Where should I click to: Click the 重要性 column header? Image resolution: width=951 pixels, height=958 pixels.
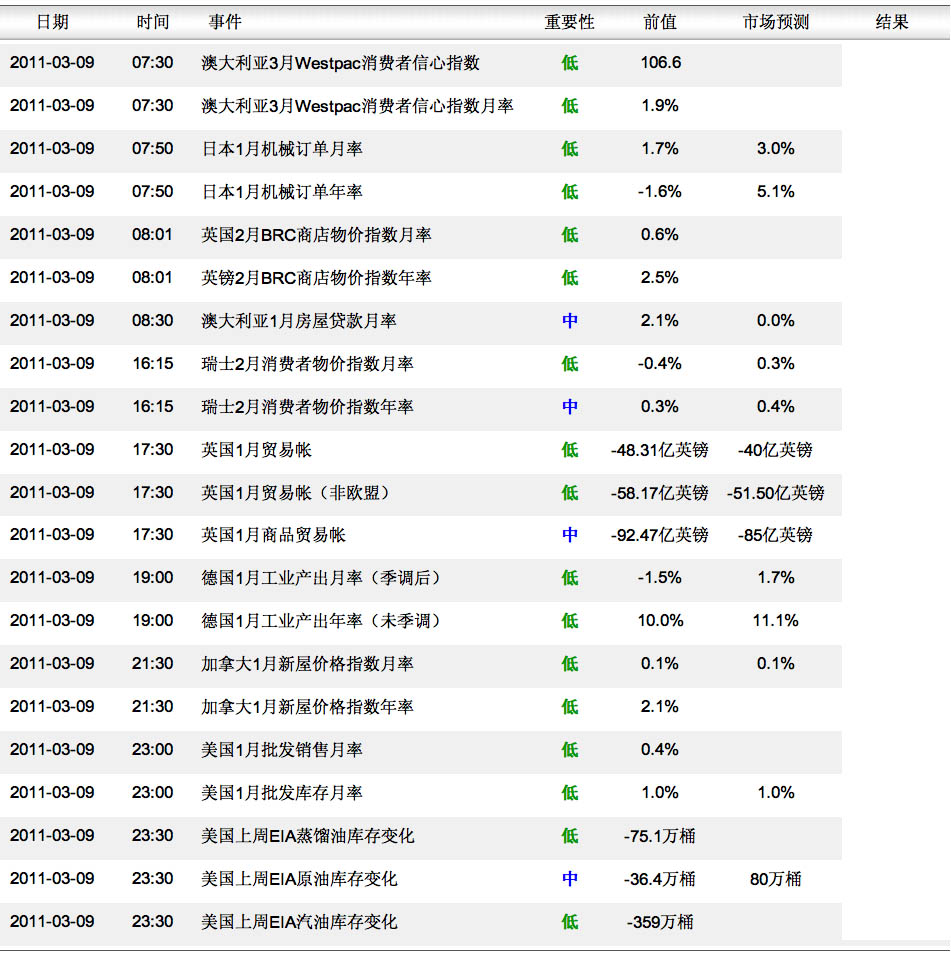point(569,22)
